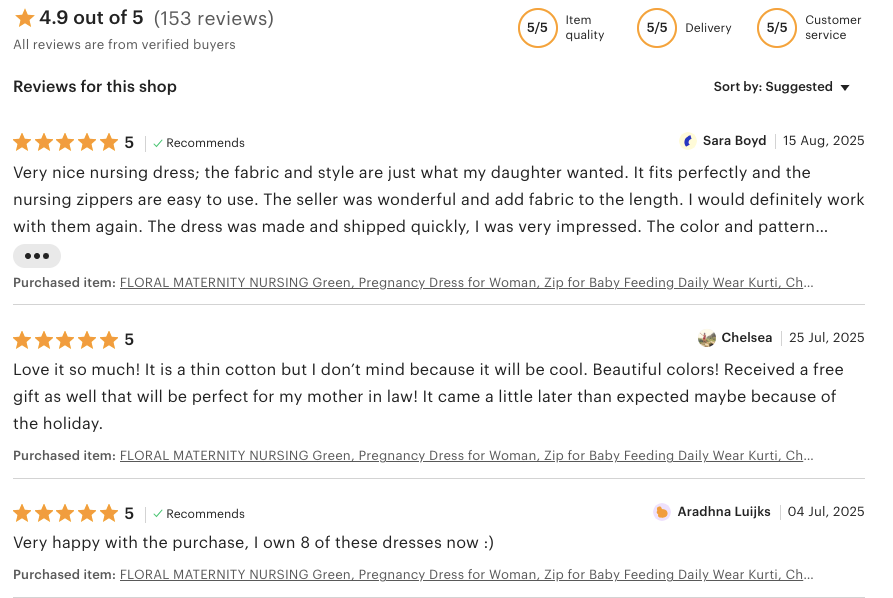Click the Delivery 5/5 circle badge
Image resolution: width=893 pixels, height=598 pixels.
click(x=656, y=28)
